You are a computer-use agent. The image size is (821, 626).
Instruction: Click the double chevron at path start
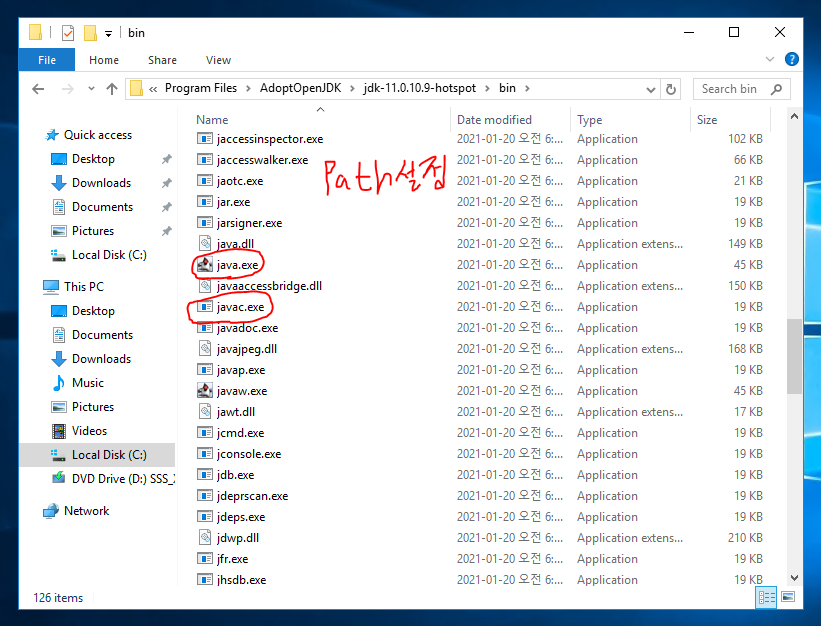(x=153, y=89)
